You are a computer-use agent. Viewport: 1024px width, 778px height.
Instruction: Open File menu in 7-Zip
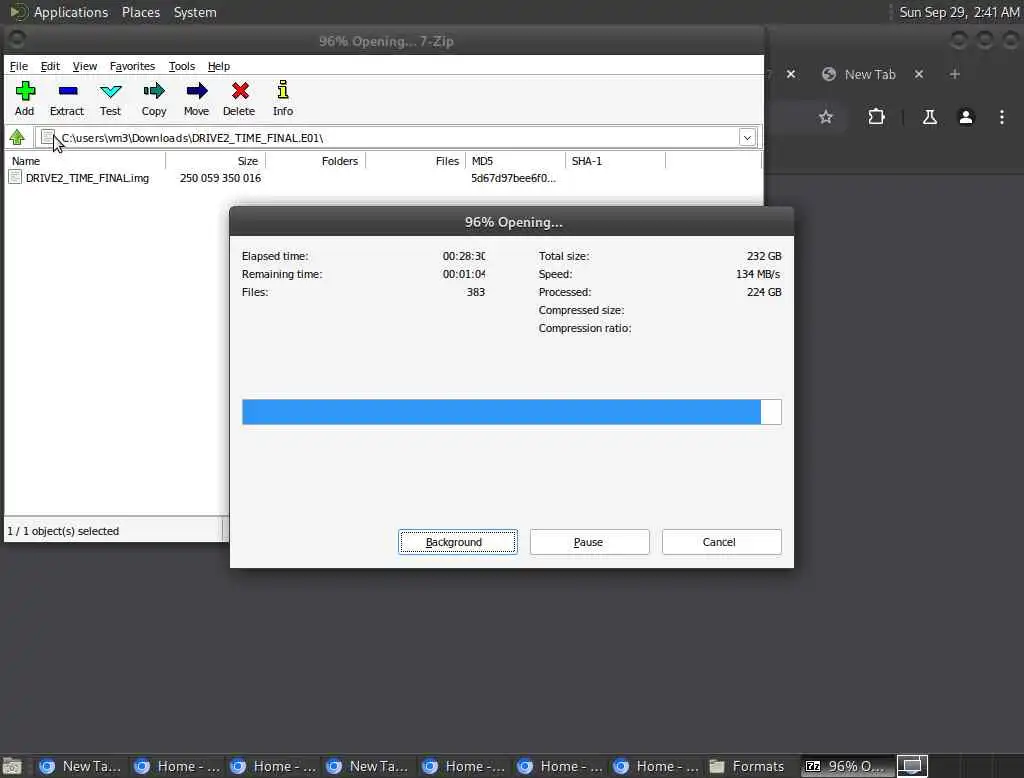(x=18, y=66)
